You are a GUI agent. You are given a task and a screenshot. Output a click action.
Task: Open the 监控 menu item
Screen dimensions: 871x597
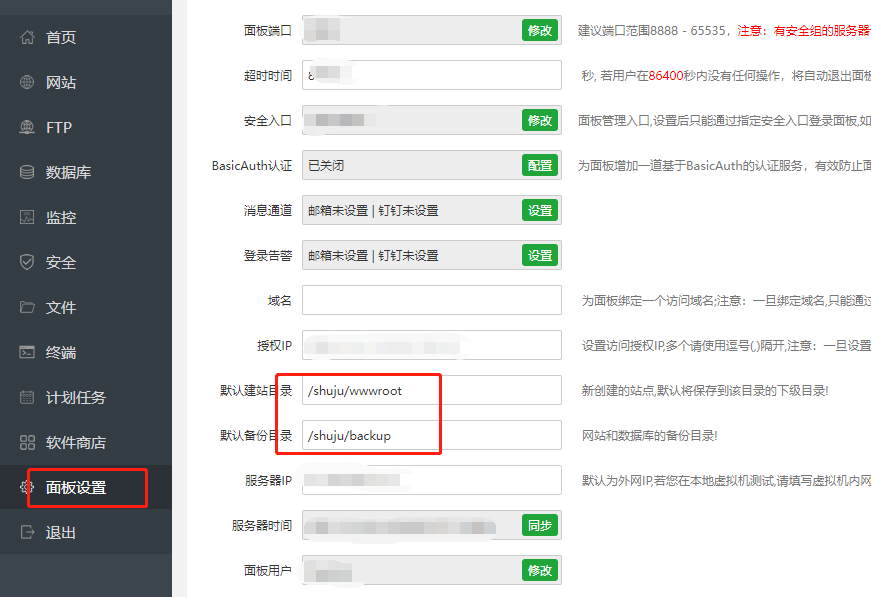point(86,217)
